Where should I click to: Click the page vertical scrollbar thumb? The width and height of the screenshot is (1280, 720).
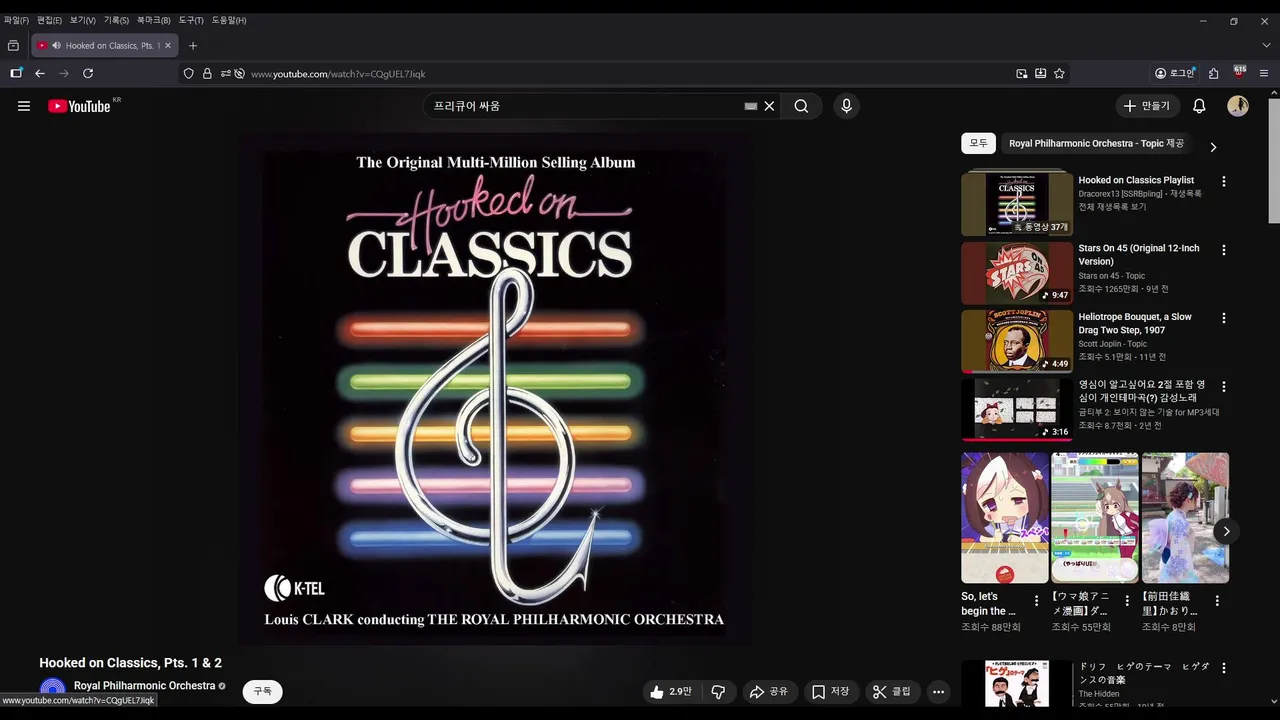pyautogui.click(x=1274, y=161)
